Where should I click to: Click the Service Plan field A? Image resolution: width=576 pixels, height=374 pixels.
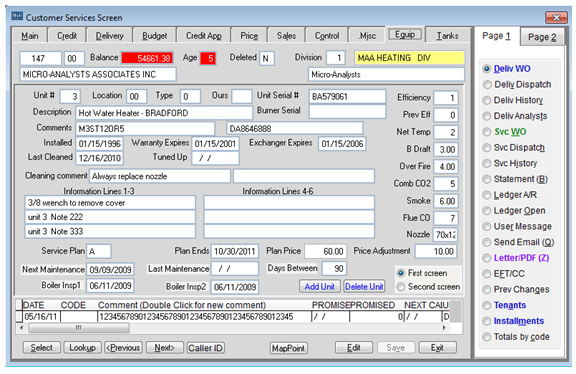pos(98,251)
